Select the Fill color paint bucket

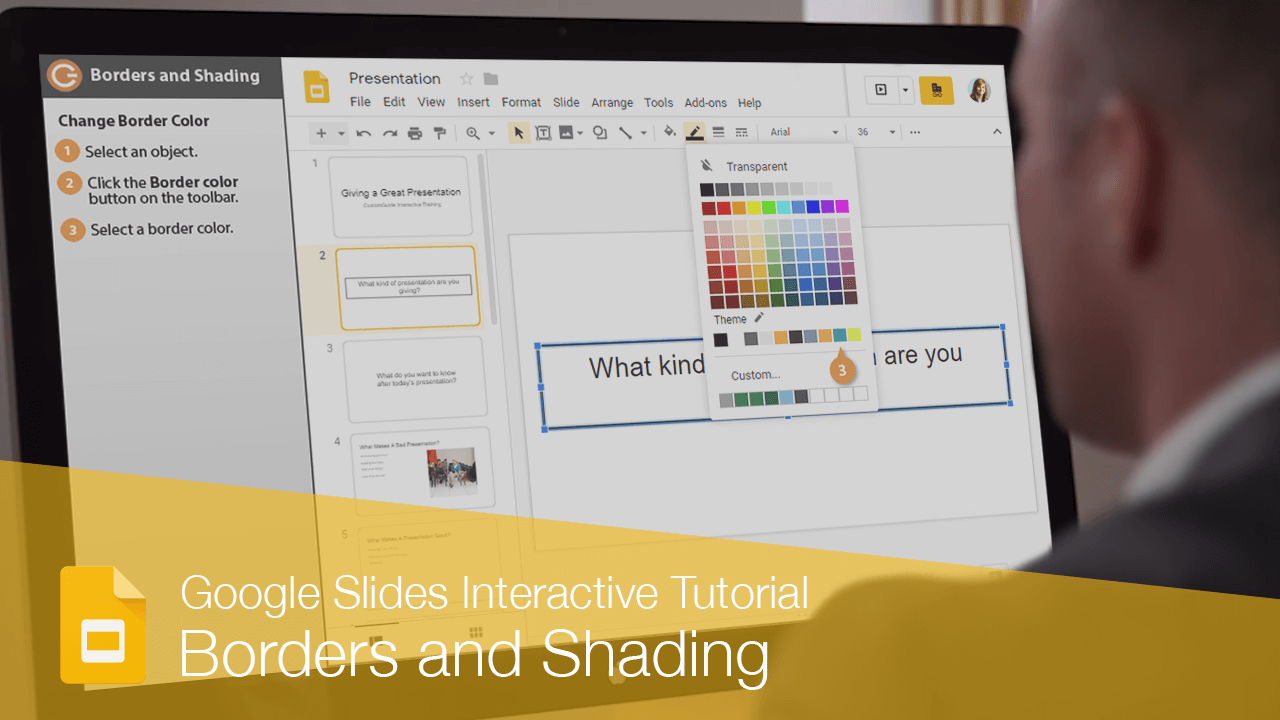tap(670, 132)
